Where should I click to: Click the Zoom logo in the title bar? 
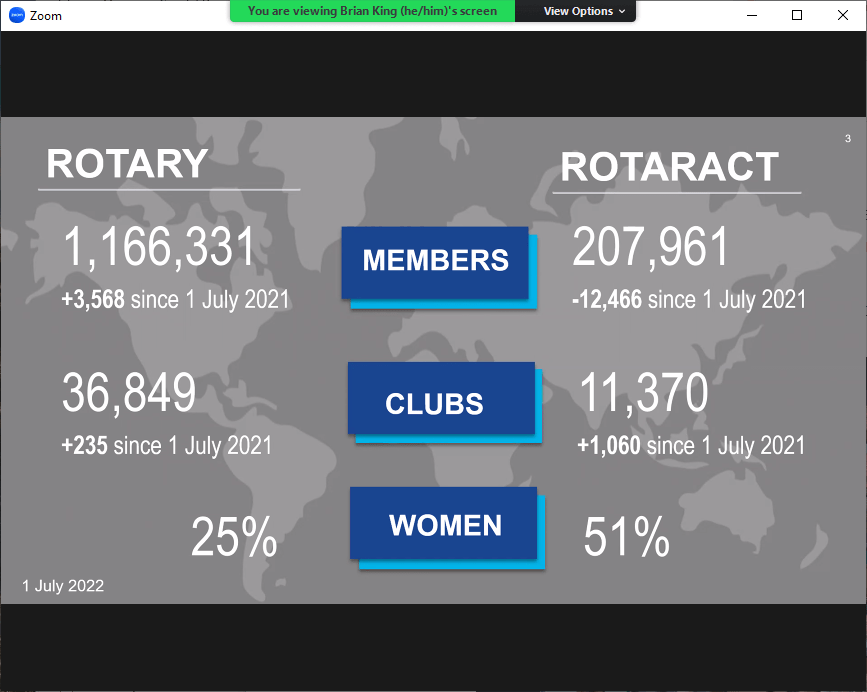click(17, 15)
